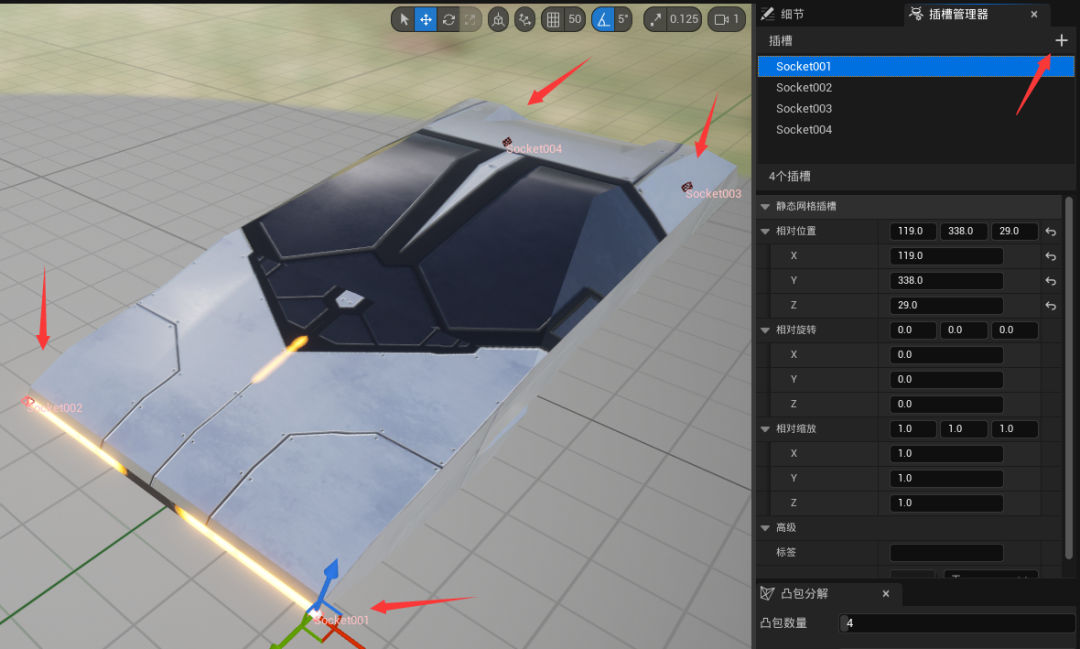The width and height of the screenshot is (1080, 649).
Task: Select Socket002 marker in viewport
Action: (x=28, y=401)
